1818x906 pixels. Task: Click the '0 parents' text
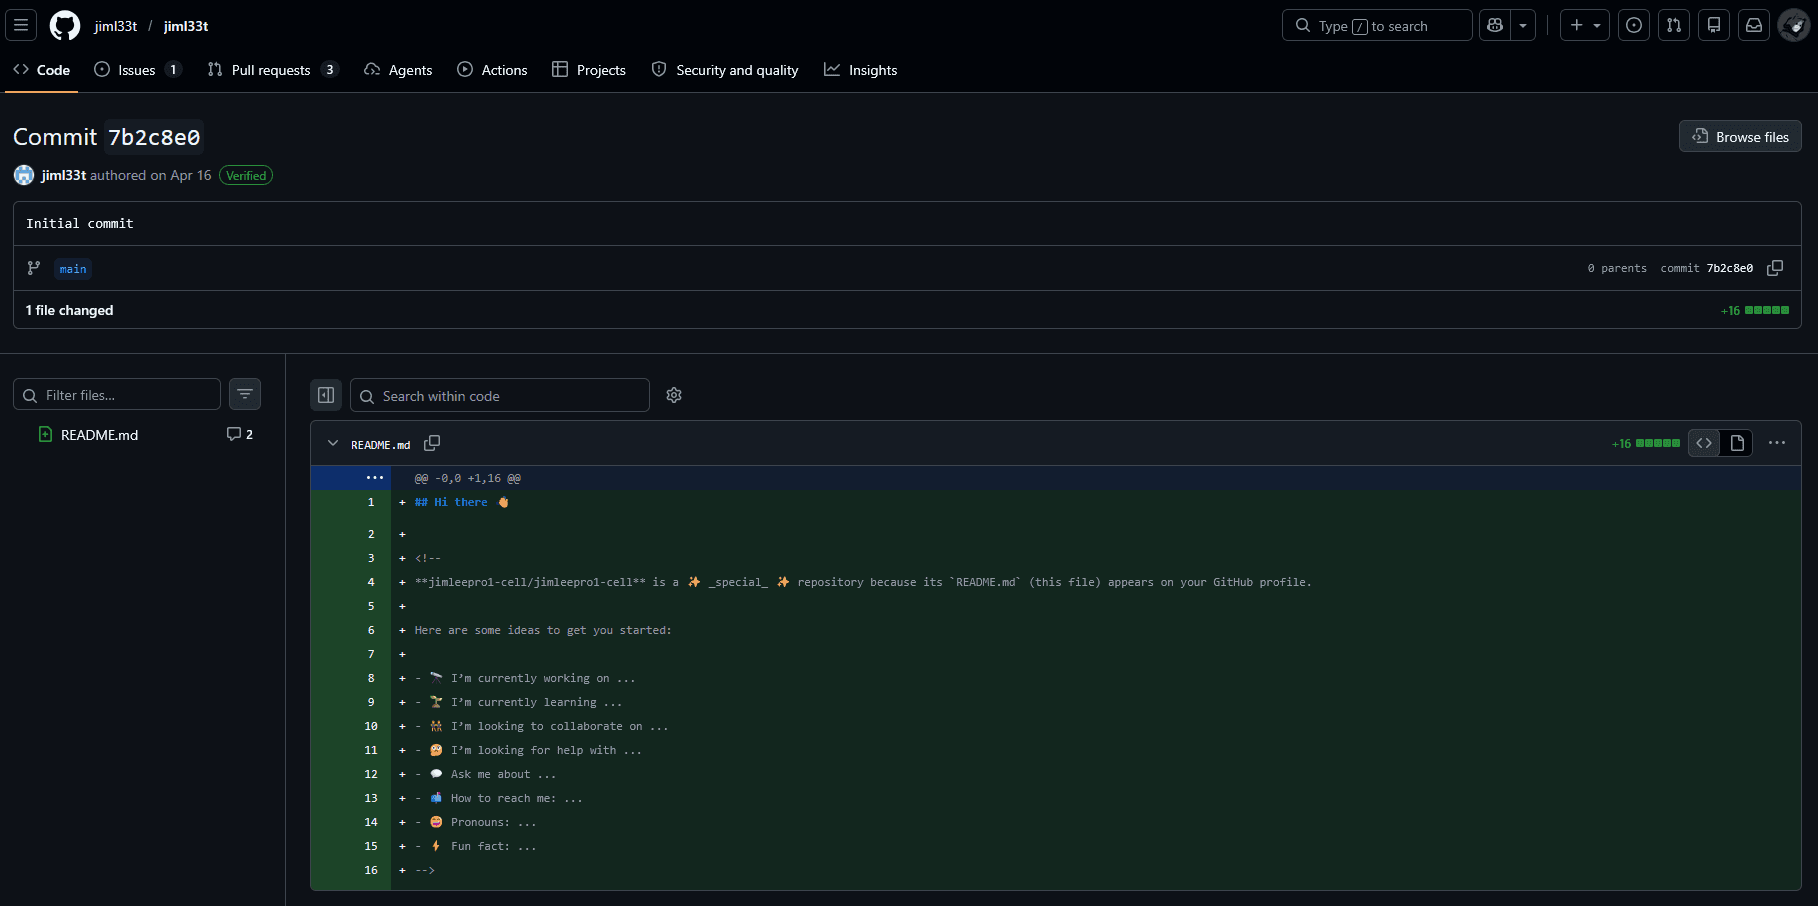click(x=1617, y=268)
